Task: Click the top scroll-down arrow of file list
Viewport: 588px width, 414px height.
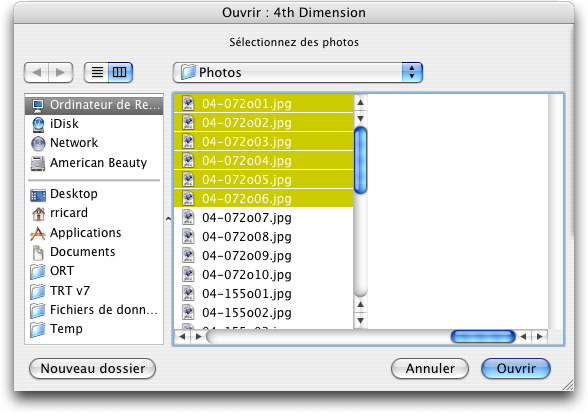Action: tap(360, 118)
